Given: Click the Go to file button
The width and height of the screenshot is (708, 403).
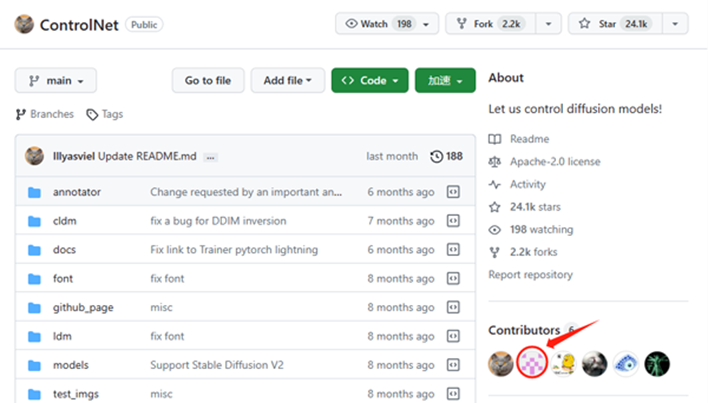Looking at the screenshot, I should point(208,80).
